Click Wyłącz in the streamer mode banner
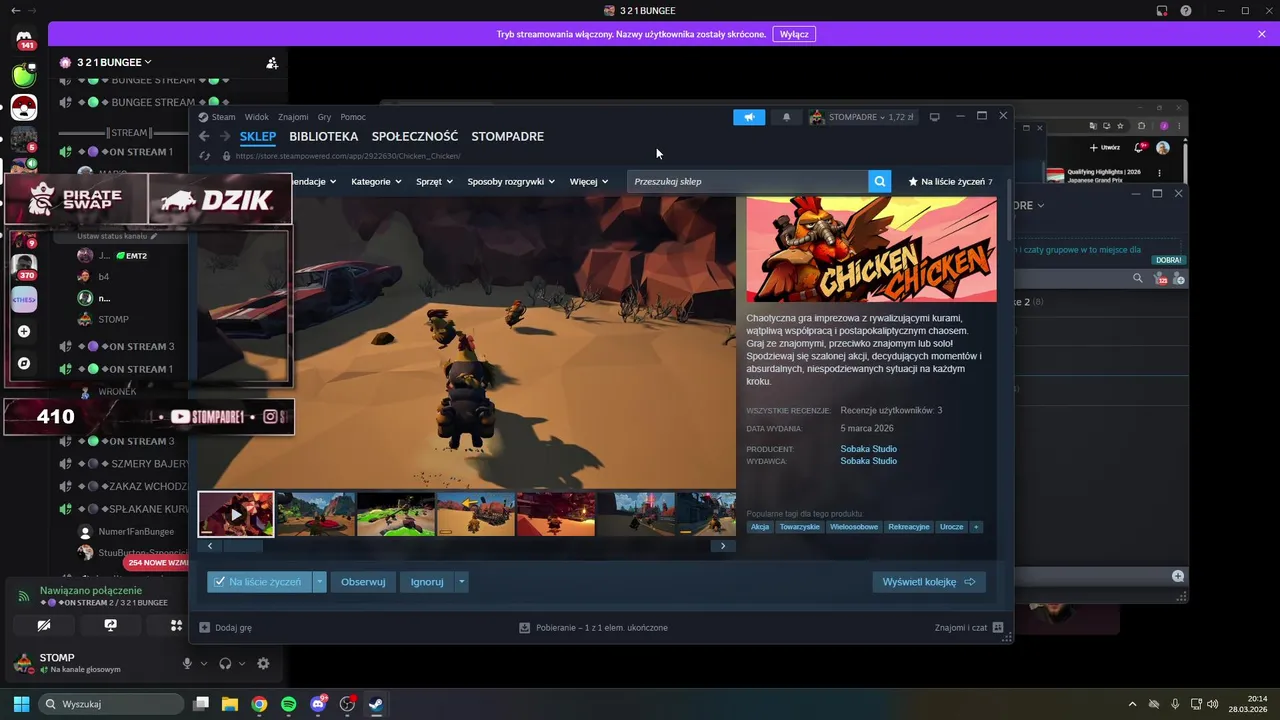Image resolution: width=1280 pixels, height=720 pixels. [x=794, y=34]
